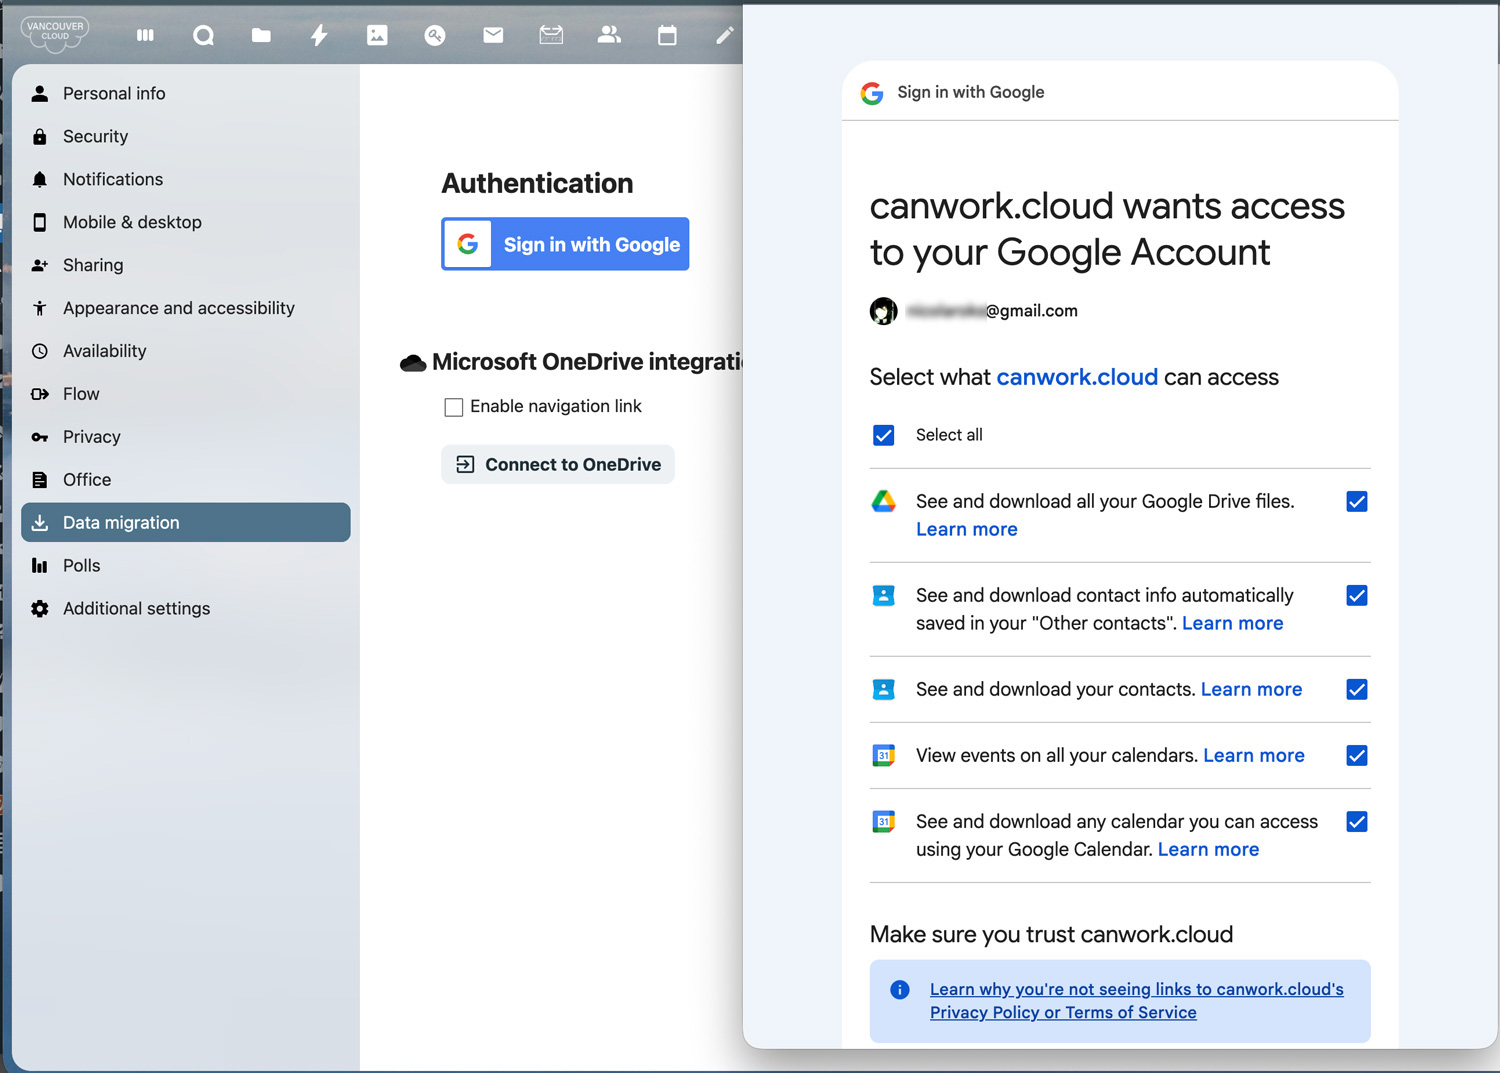Uncheck Select all permissions
Screen dimensions: 1500x1073
click(x=884, y=435)
